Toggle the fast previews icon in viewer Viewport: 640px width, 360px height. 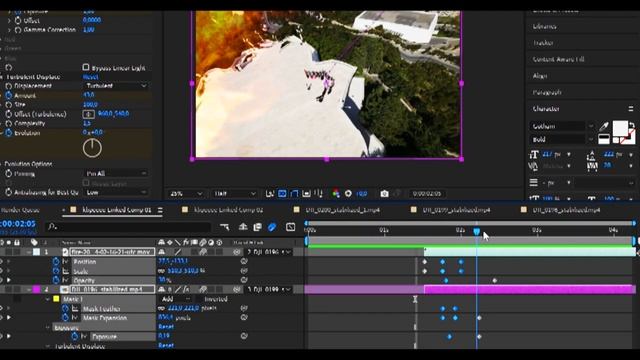click(270, 193)
